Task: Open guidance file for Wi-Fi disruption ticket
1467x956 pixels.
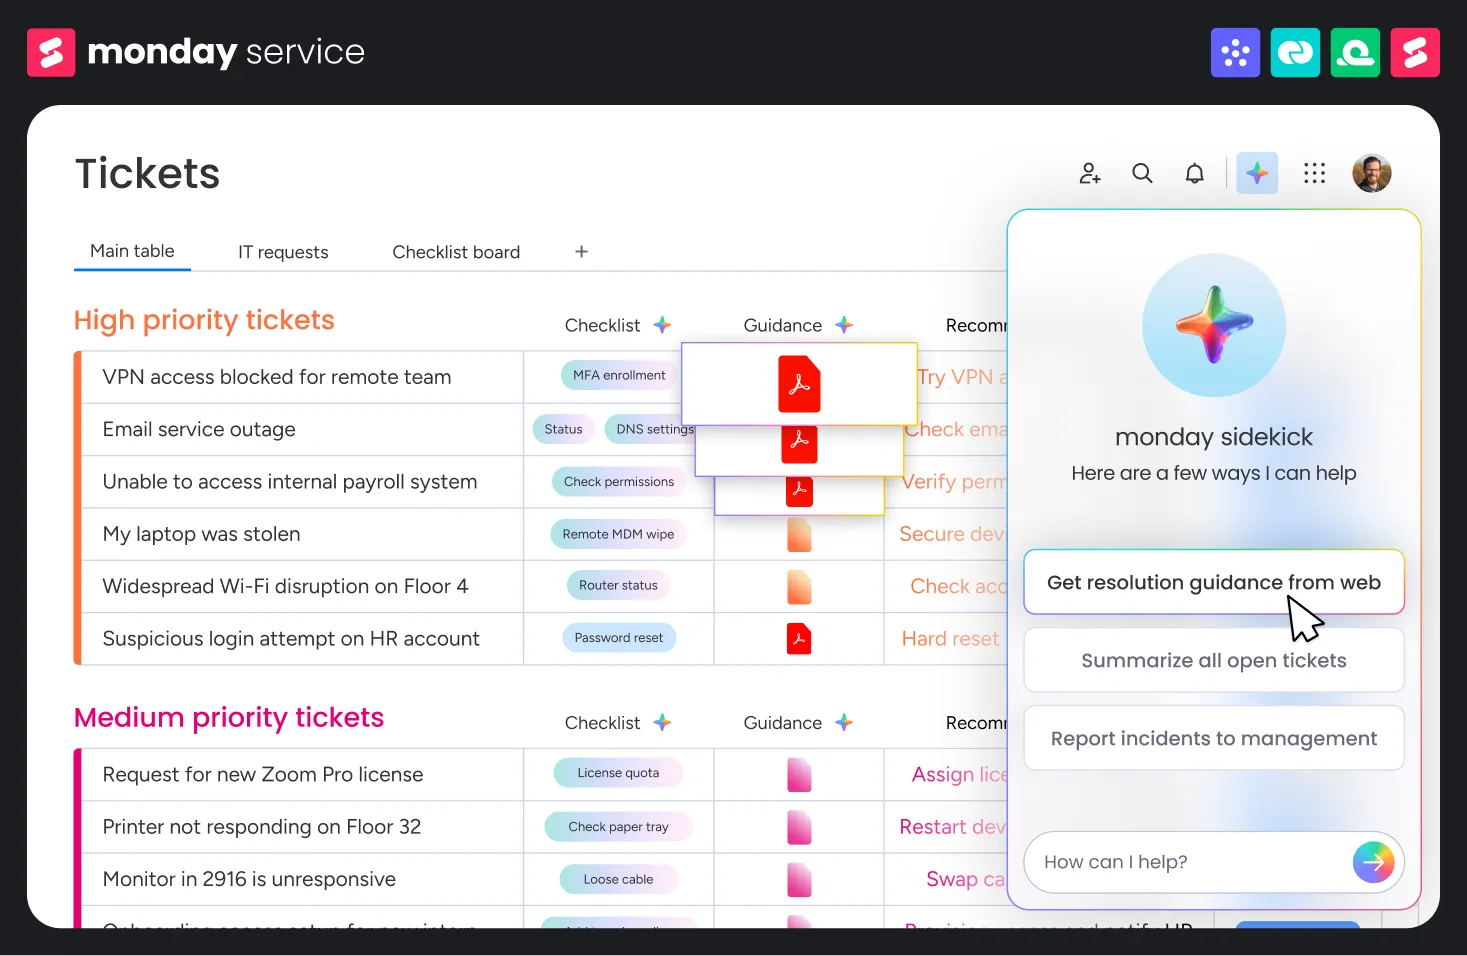Action: (x=799, y=586)
